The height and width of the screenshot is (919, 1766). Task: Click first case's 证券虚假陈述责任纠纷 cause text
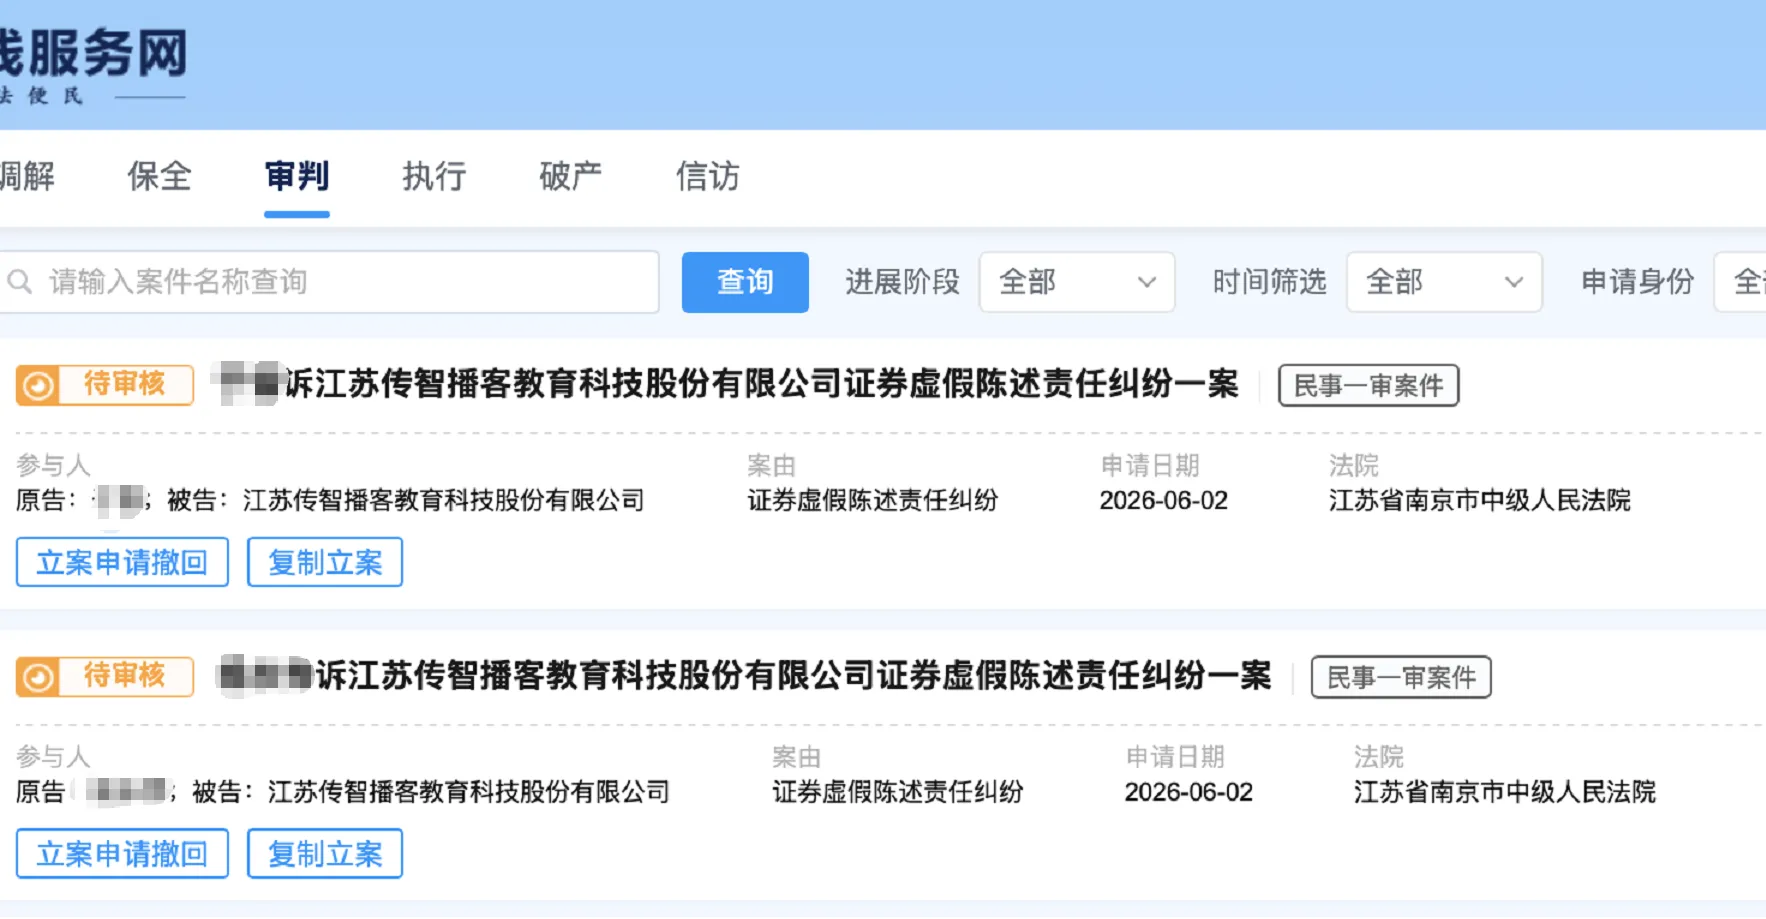[x=872, y=500]
